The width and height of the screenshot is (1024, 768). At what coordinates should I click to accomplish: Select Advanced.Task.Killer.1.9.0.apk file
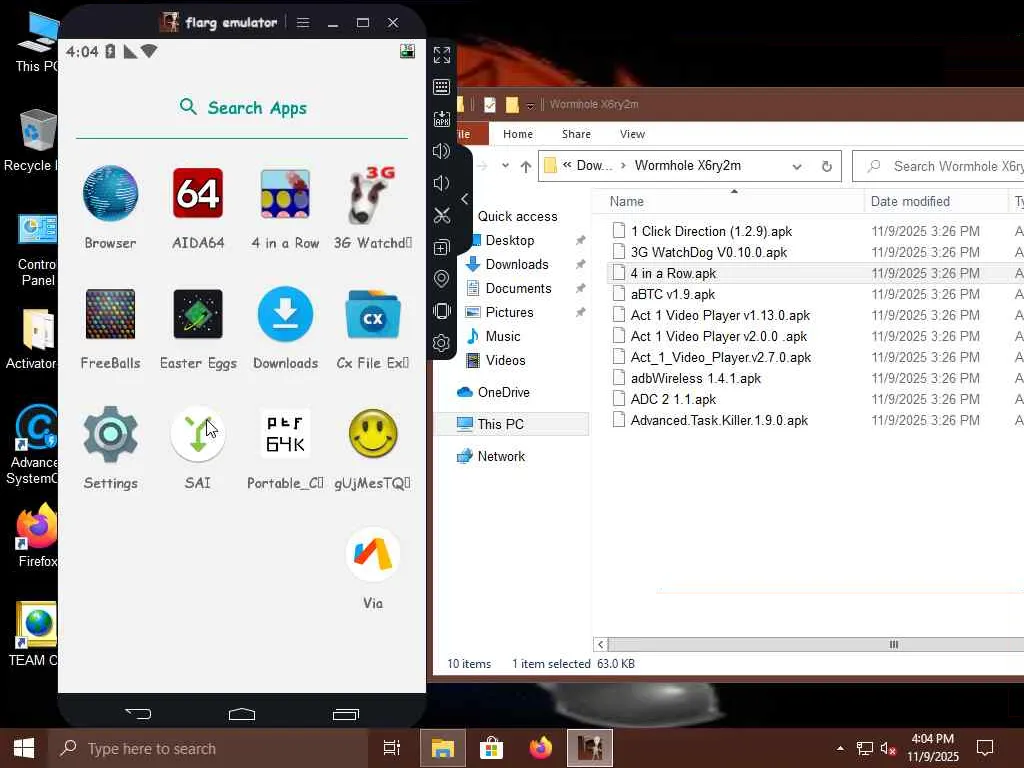(719, 421)
